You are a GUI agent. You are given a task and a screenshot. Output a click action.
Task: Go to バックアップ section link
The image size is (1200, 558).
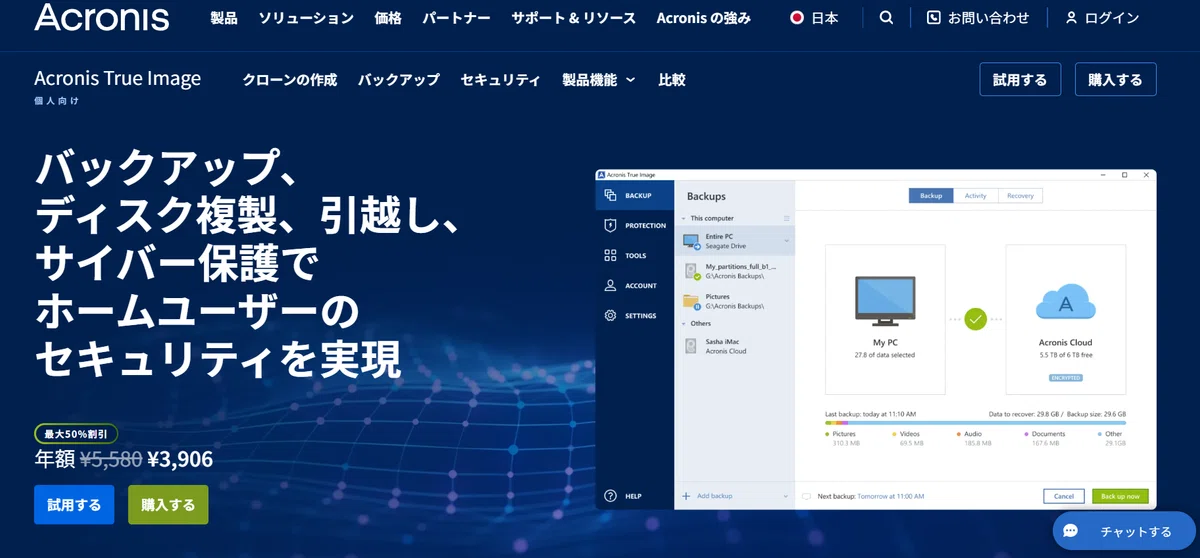pyautogui.click(x=399, y=80)
